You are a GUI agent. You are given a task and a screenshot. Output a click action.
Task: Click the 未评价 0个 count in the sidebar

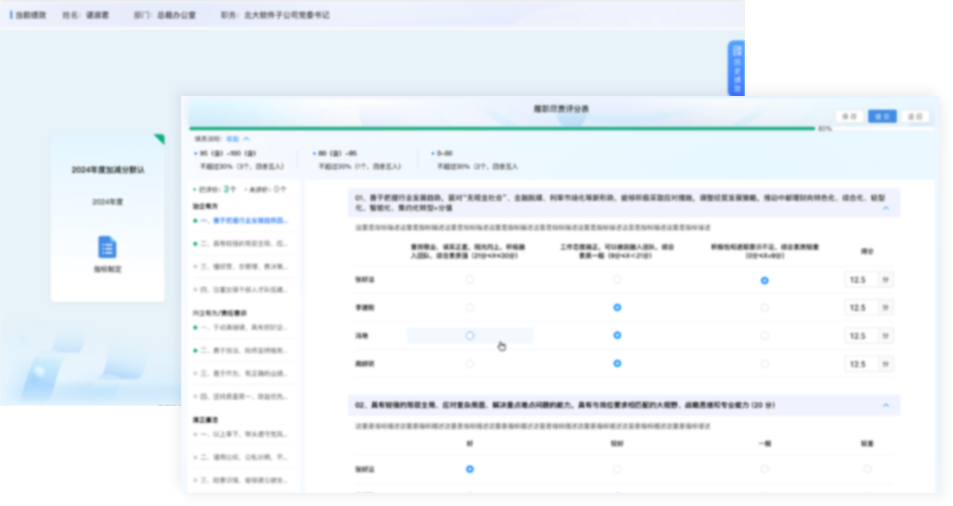[266, 190]
